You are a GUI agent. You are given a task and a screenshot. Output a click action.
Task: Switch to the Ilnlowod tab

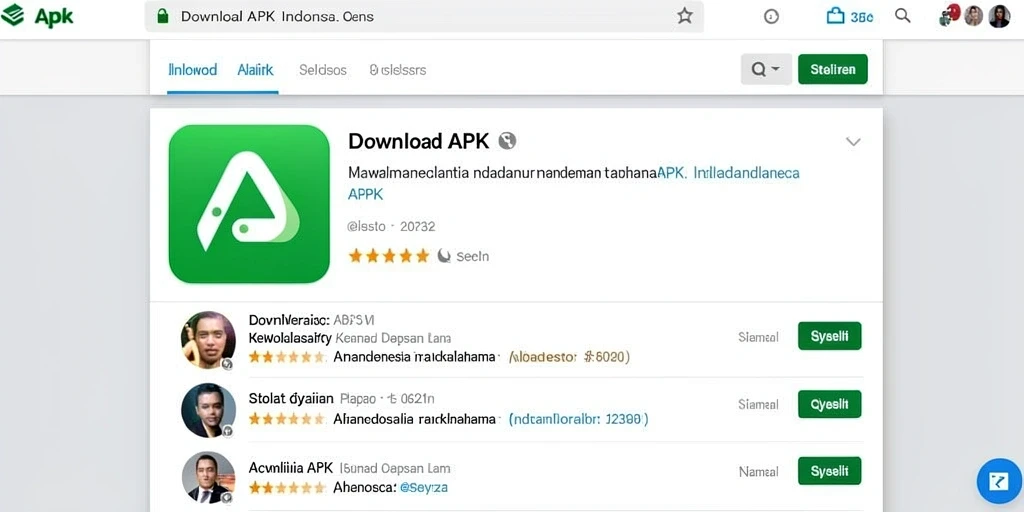(x=193, y=70)
